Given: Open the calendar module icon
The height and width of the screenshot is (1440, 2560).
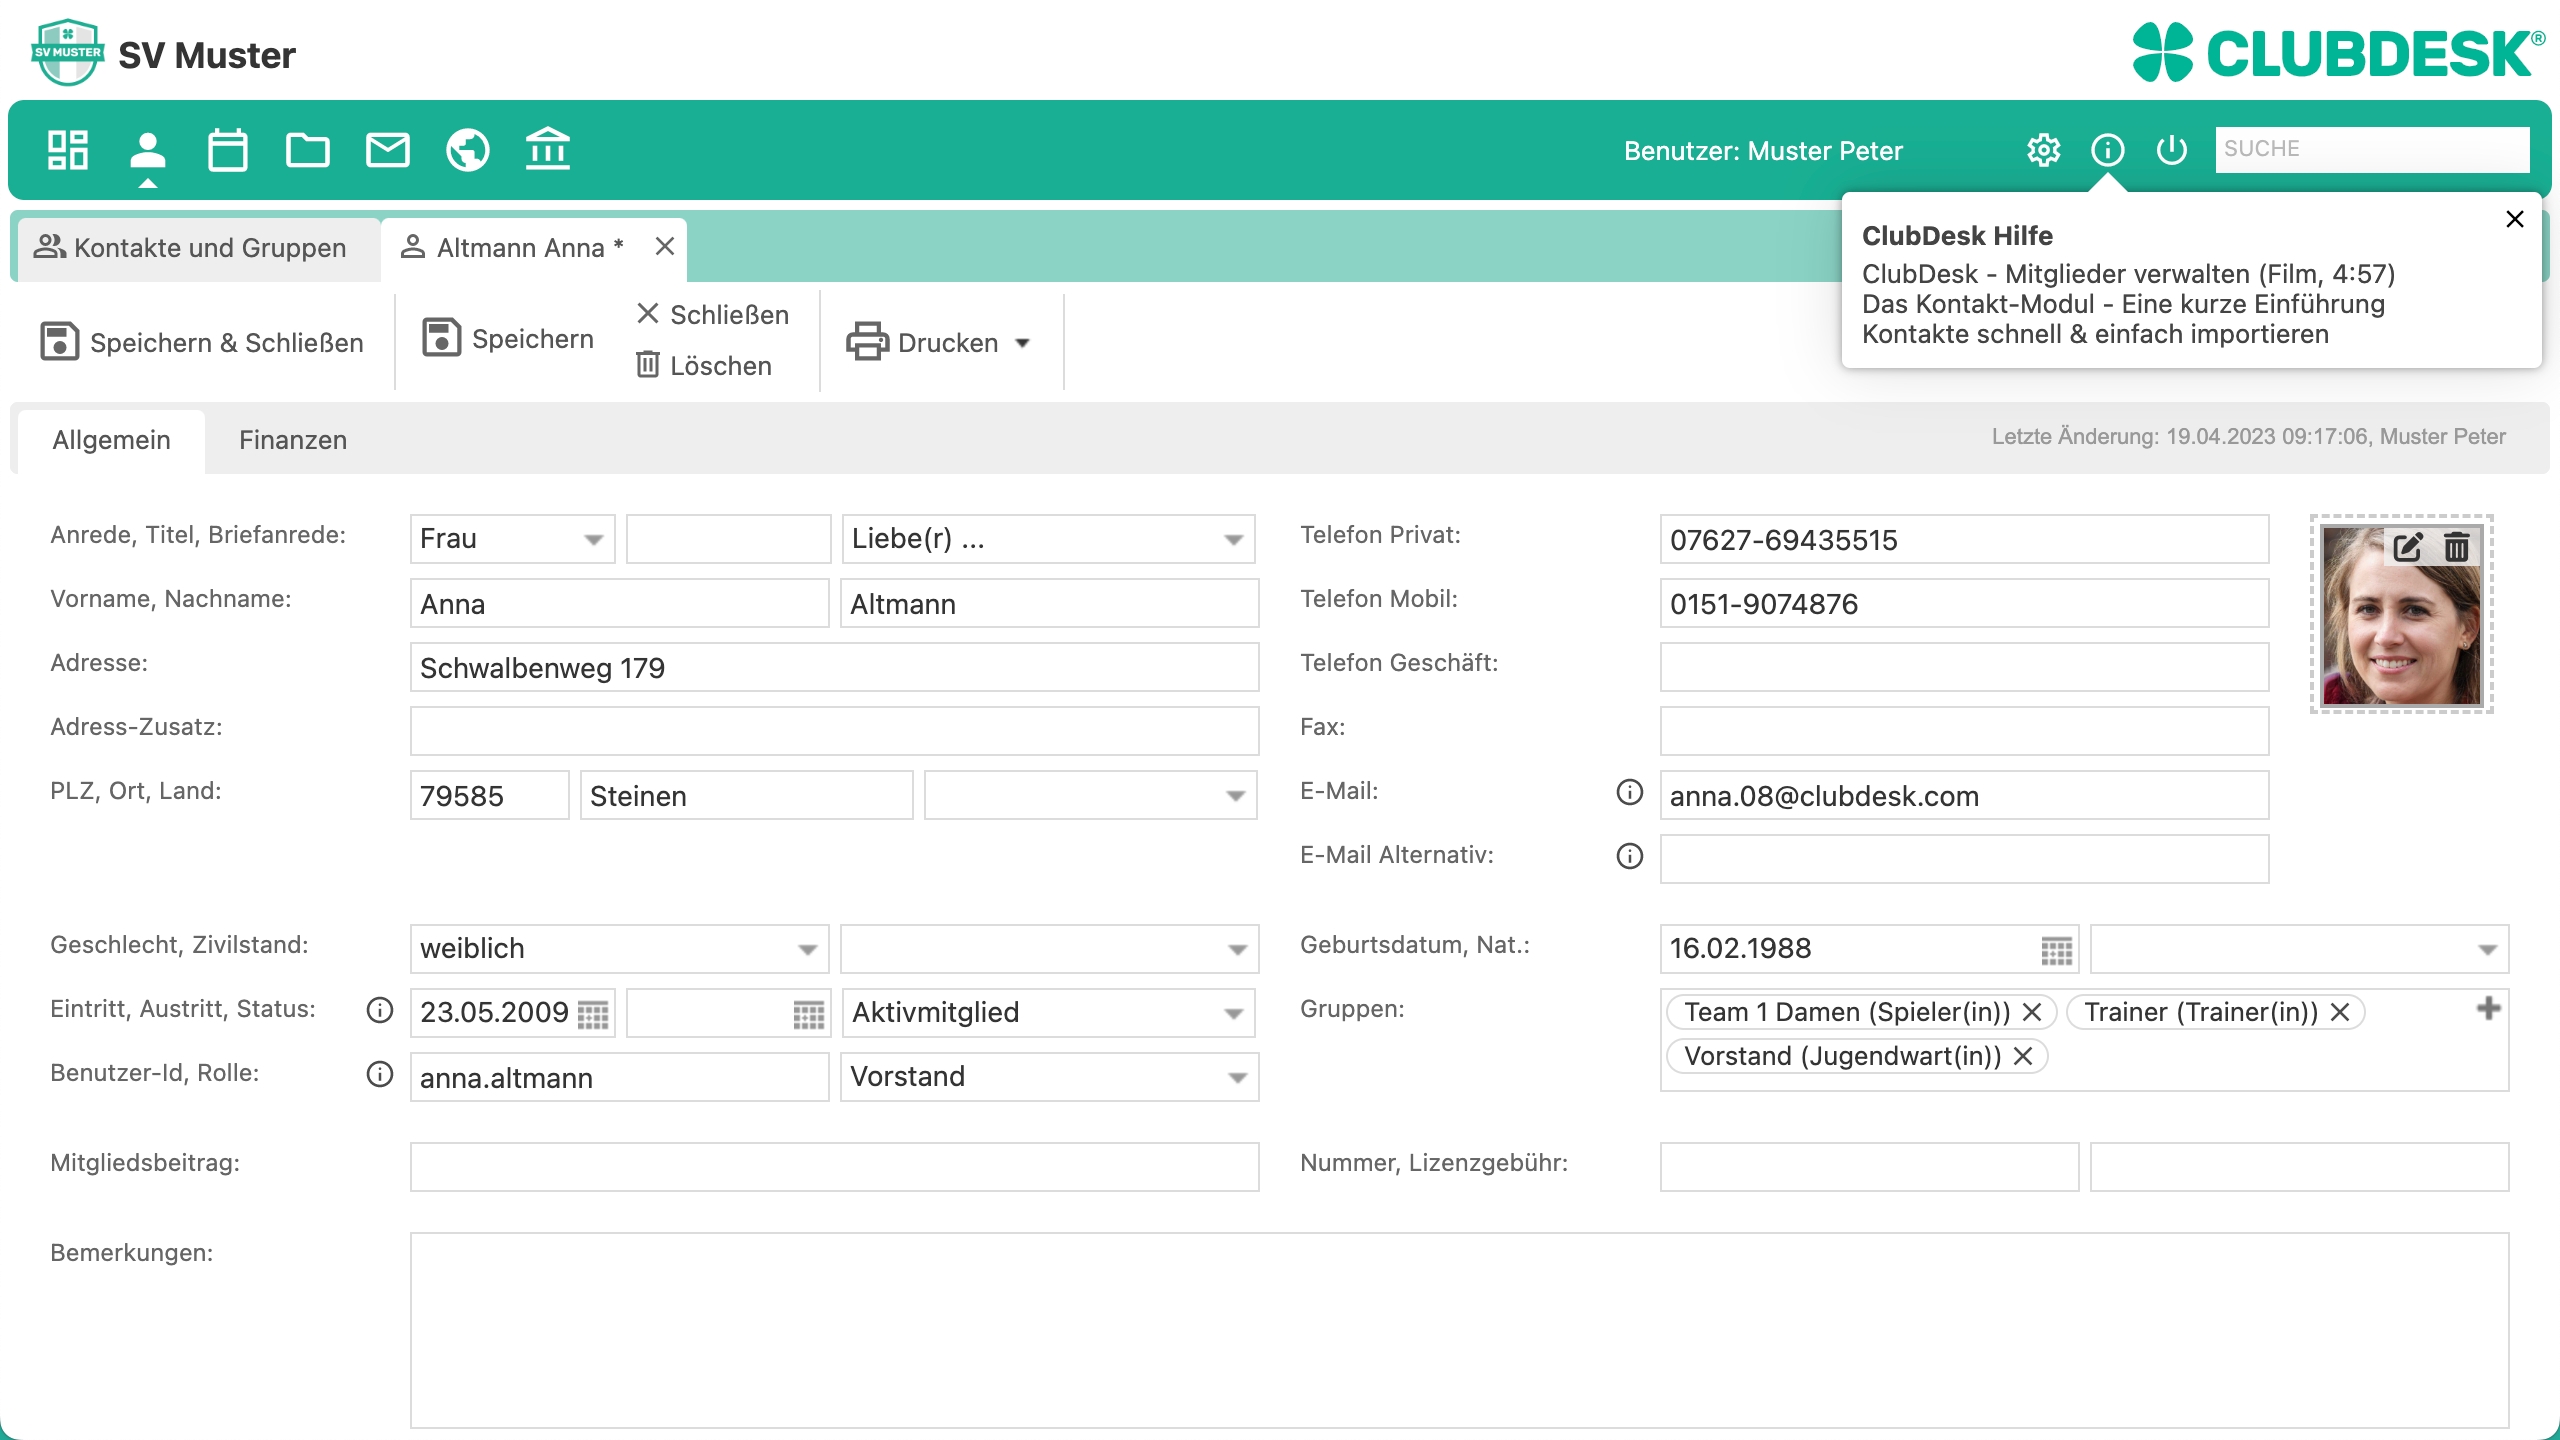Looking at the screenshot, I should (227, 150).
